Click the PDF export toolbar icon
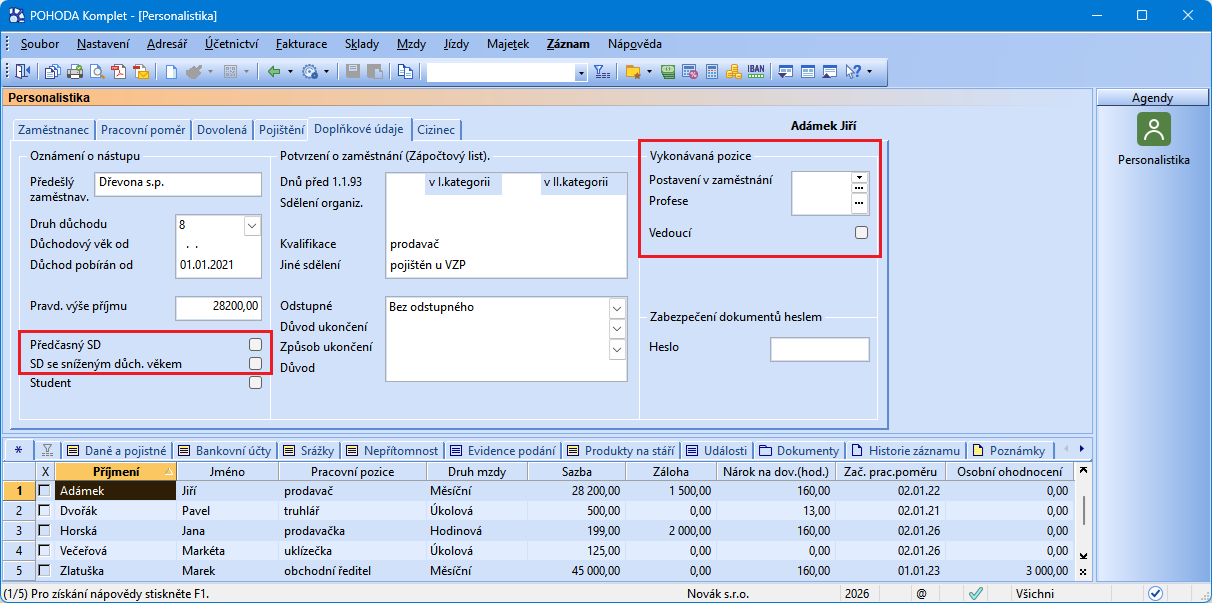This screenshot has width=1212, height=603. (119, 71)
